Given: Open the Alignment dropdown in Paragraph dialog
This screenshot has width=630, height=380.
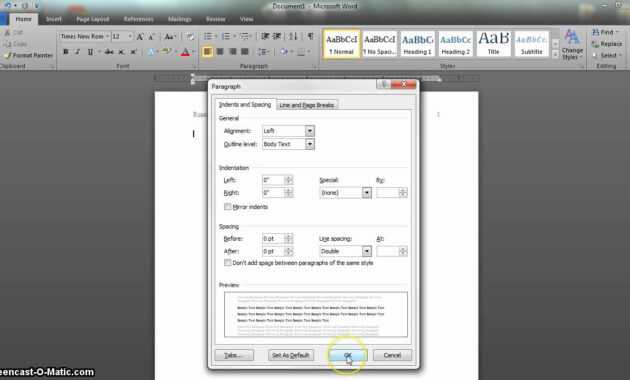Looking at the screenshot, I should 309,131.
